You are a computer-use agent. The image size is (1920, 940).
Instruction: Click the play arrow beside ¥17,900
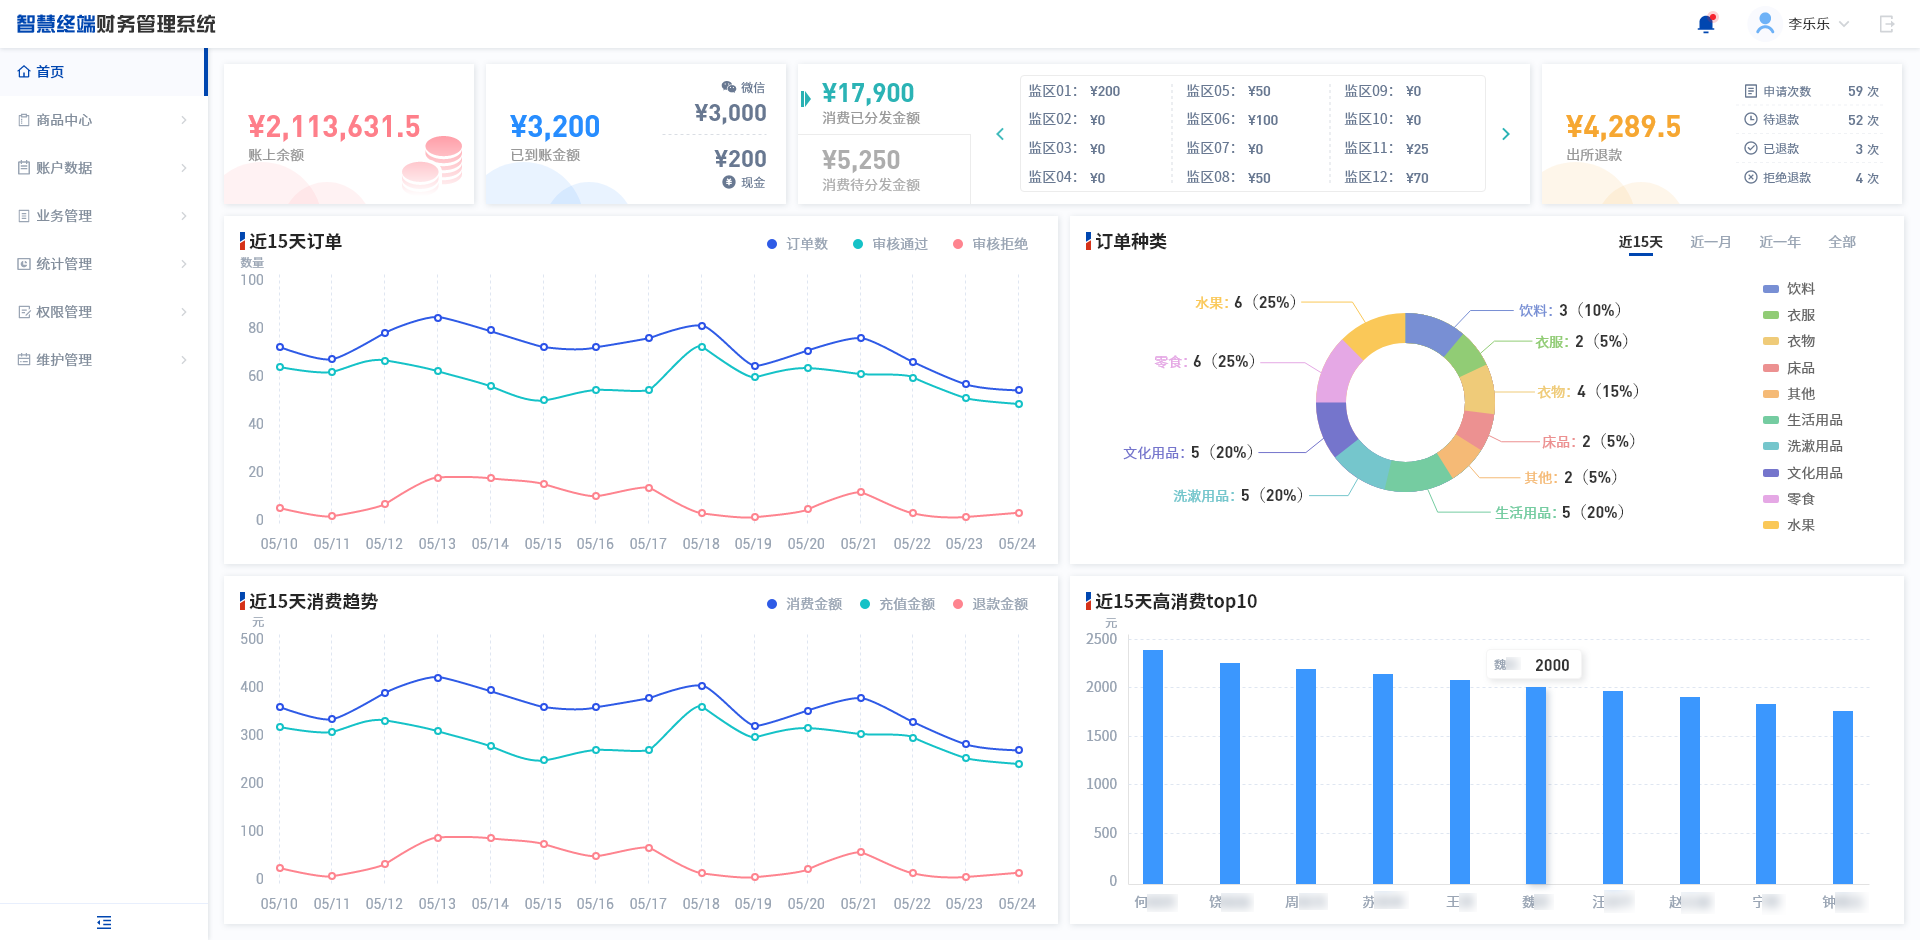click(805, 98)
